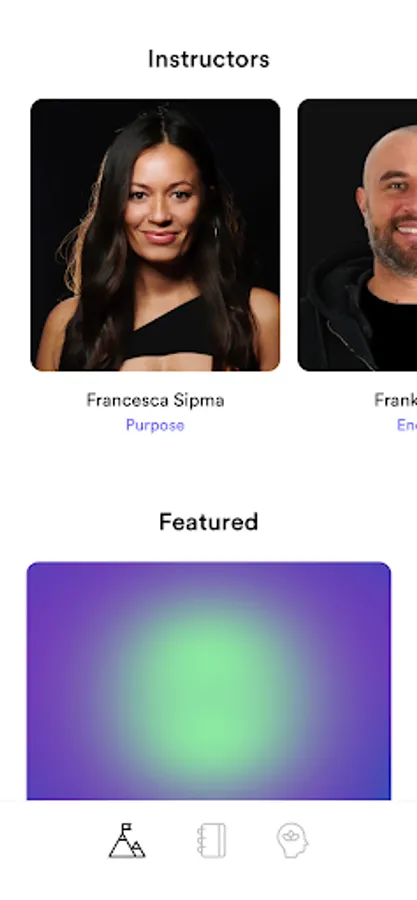417x900 pixels.
Task: Tap the spiral rings on notebook icon
Action: click(x=200, y=840)
